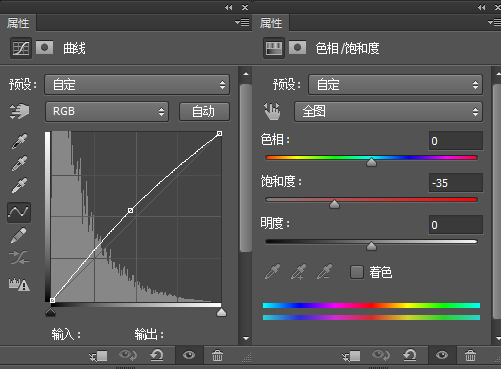View previous state in Curves panel
Viewport: 501px width, 369px height.
click(128, 355)
